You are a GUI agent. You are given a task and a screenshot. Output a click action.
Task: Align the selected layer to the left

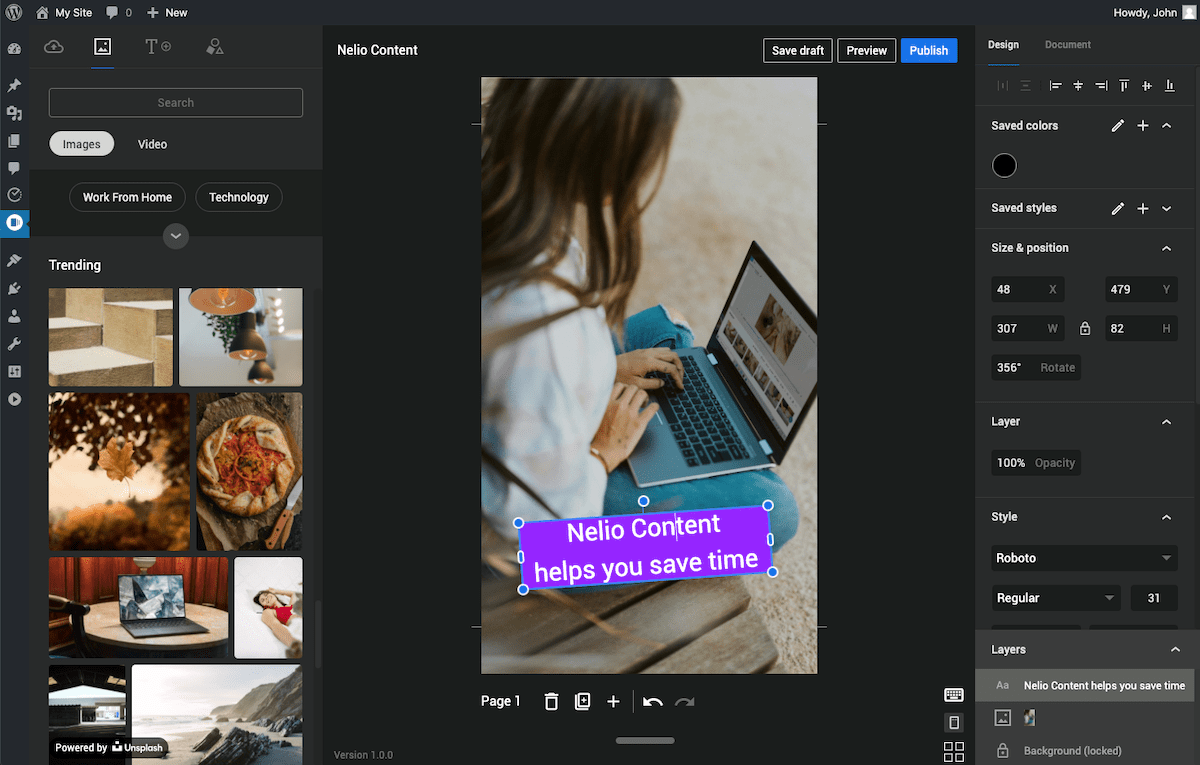point(1055,86)
